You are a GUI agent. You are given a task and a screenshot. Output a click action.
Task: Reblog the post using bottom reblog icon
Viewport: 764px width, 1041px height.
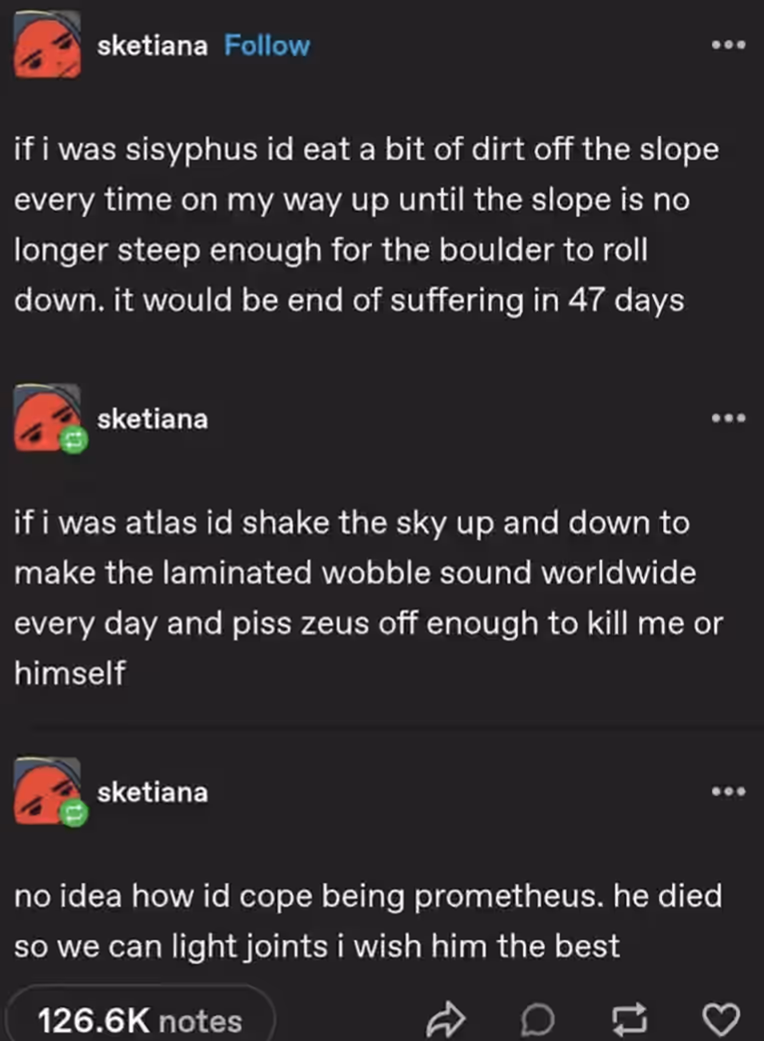tap(628, 1019)
